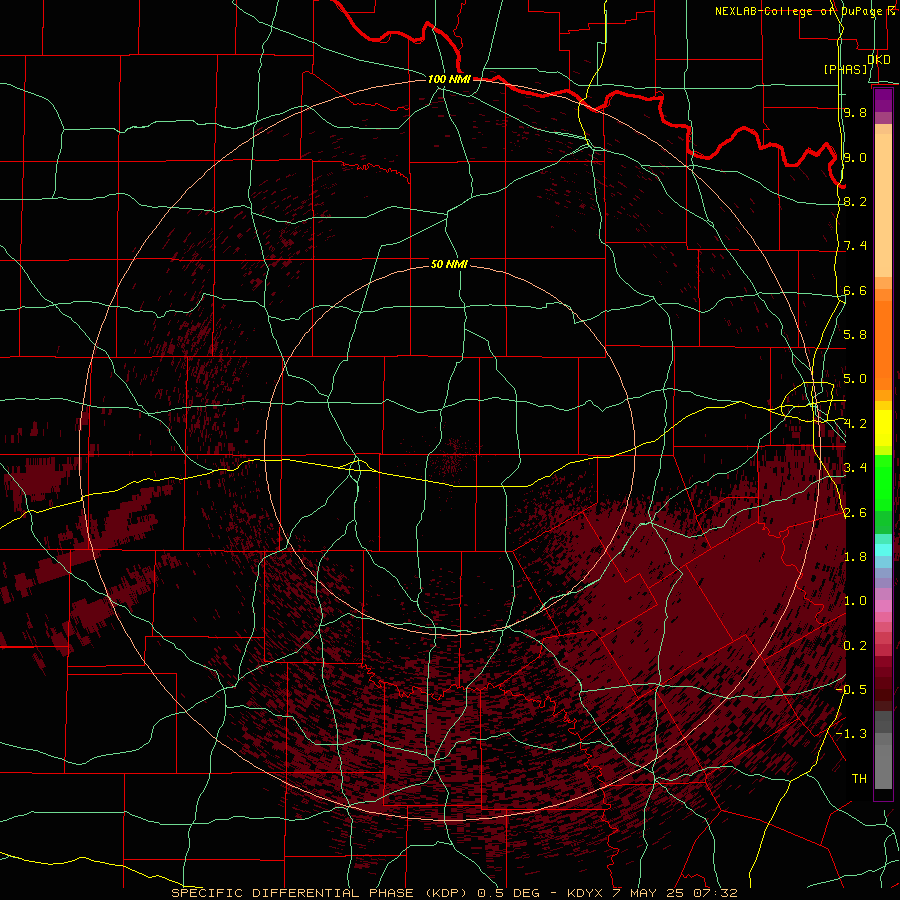Click the 3.4 value on the color scale

(855, 468)
